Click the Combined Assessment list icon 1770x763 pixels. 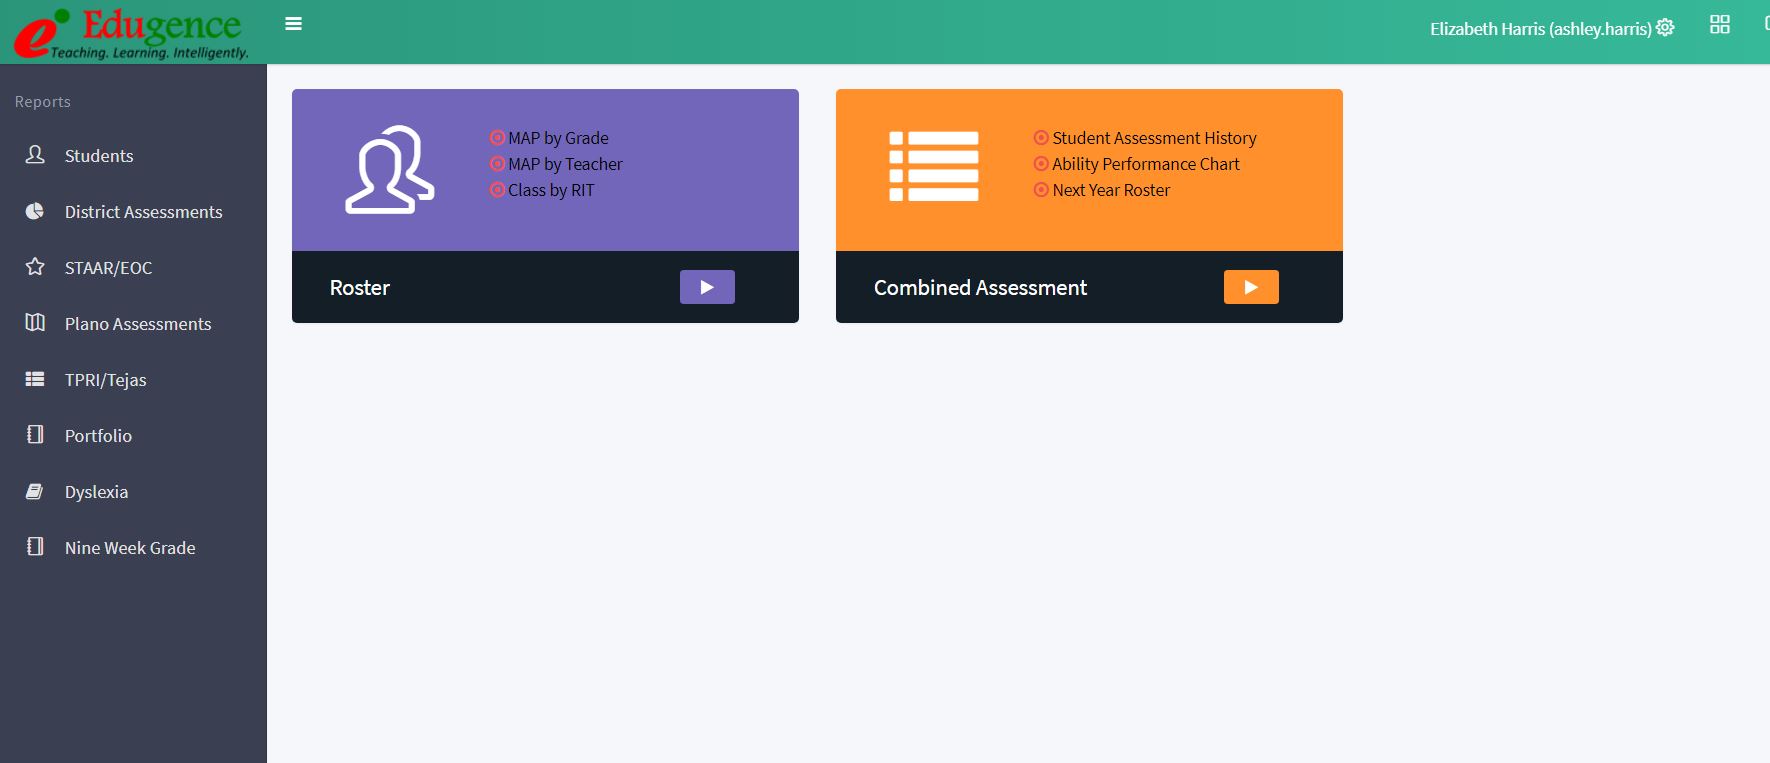[x=934, y=167]
